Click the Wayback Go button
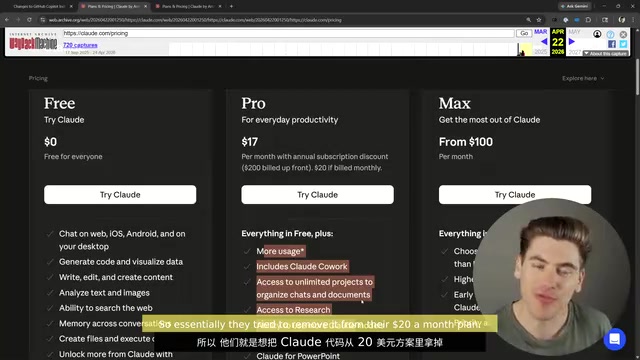Screen dimensions: 640x360 click(x=524, y=33)
